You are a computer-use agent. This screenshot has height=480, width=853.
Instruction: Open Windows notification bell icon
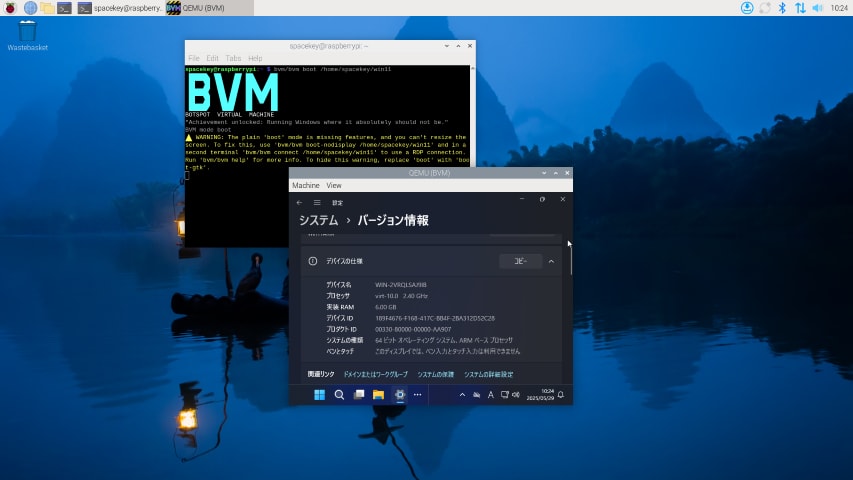coord(561,395)
